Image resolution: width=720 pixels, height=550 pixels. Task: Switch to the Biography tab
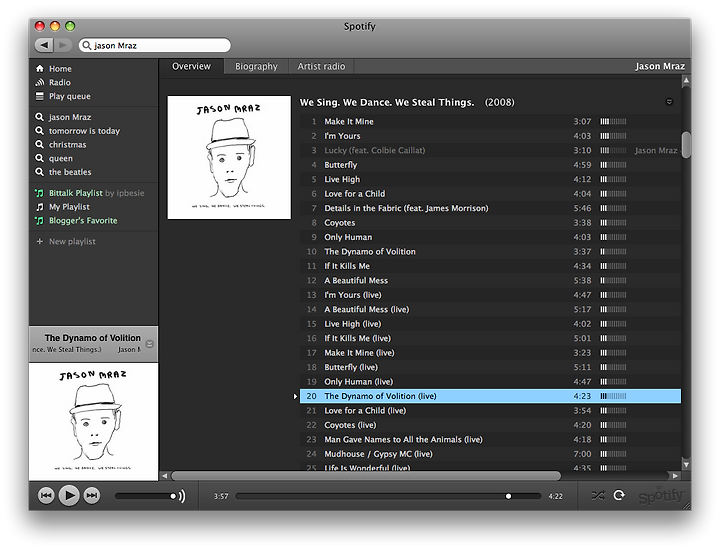tap(256, 66)
